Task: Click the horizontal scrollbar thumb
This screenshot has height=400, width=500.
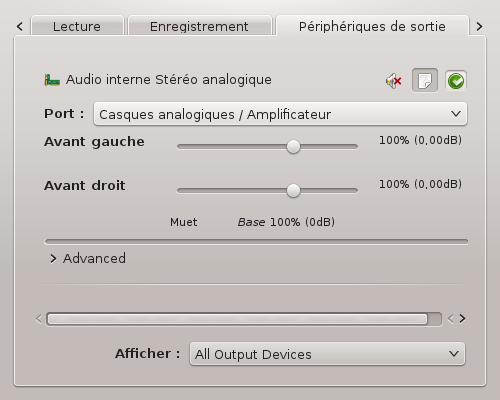Action: (237, 319)
